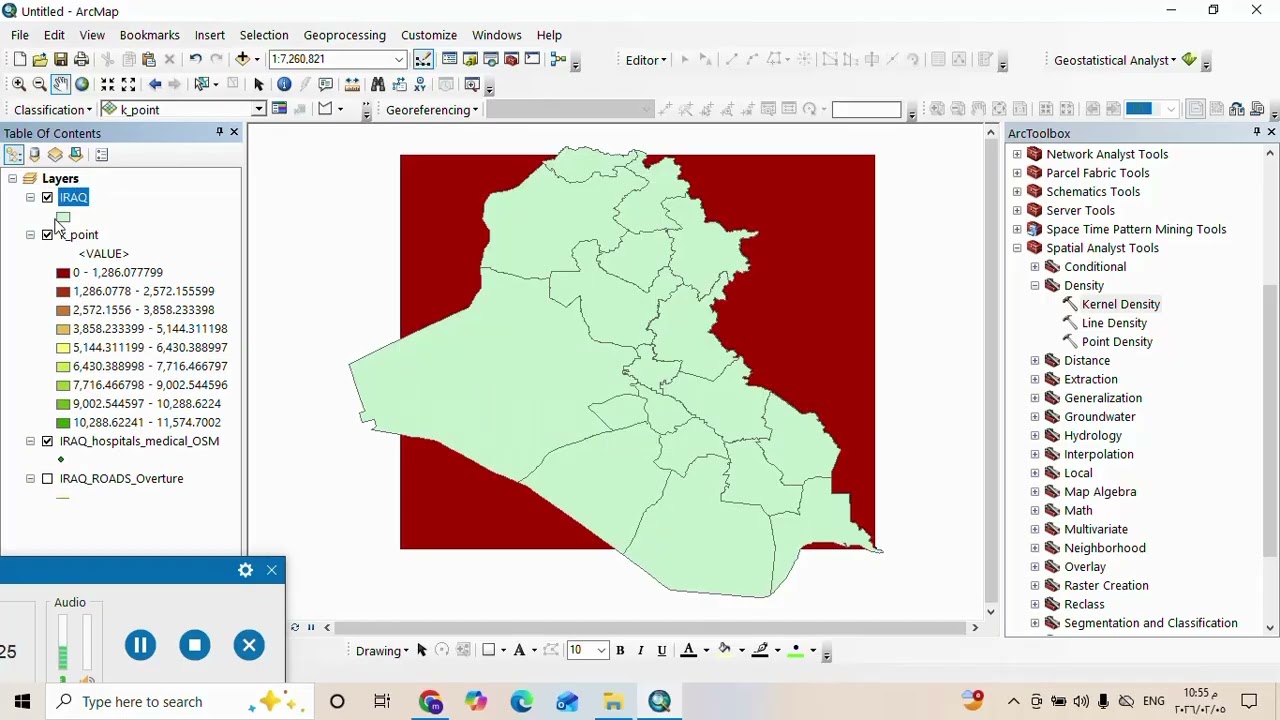Screen dimensions: 1280x720
Task: Click the Fixed Zoom Out icon
Action: [x=128, y=85]
